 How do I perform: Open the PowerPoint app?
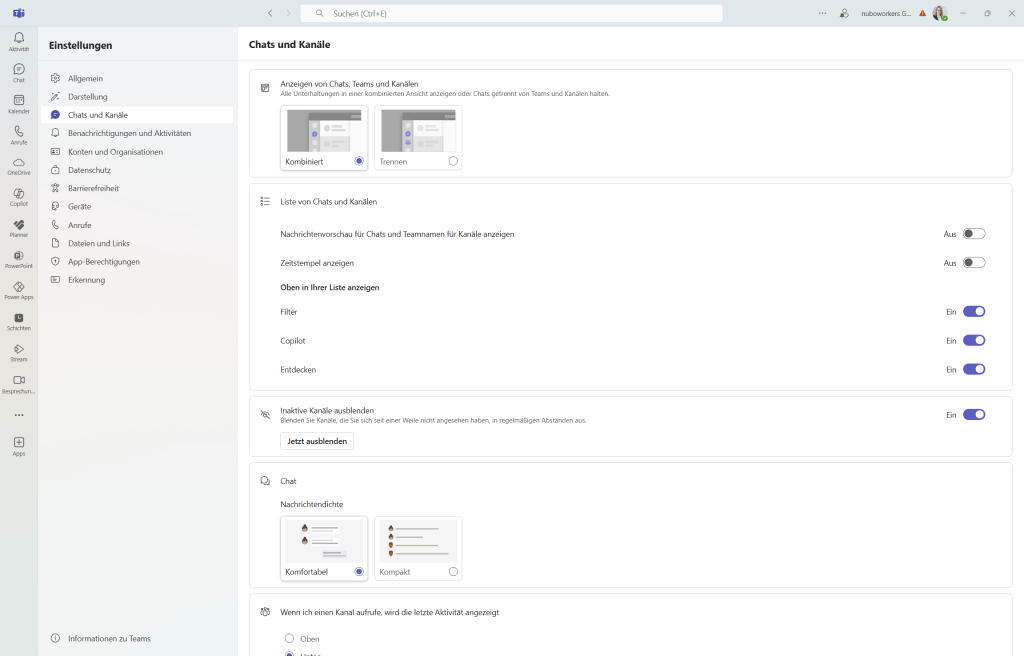[x=19, y=259]
